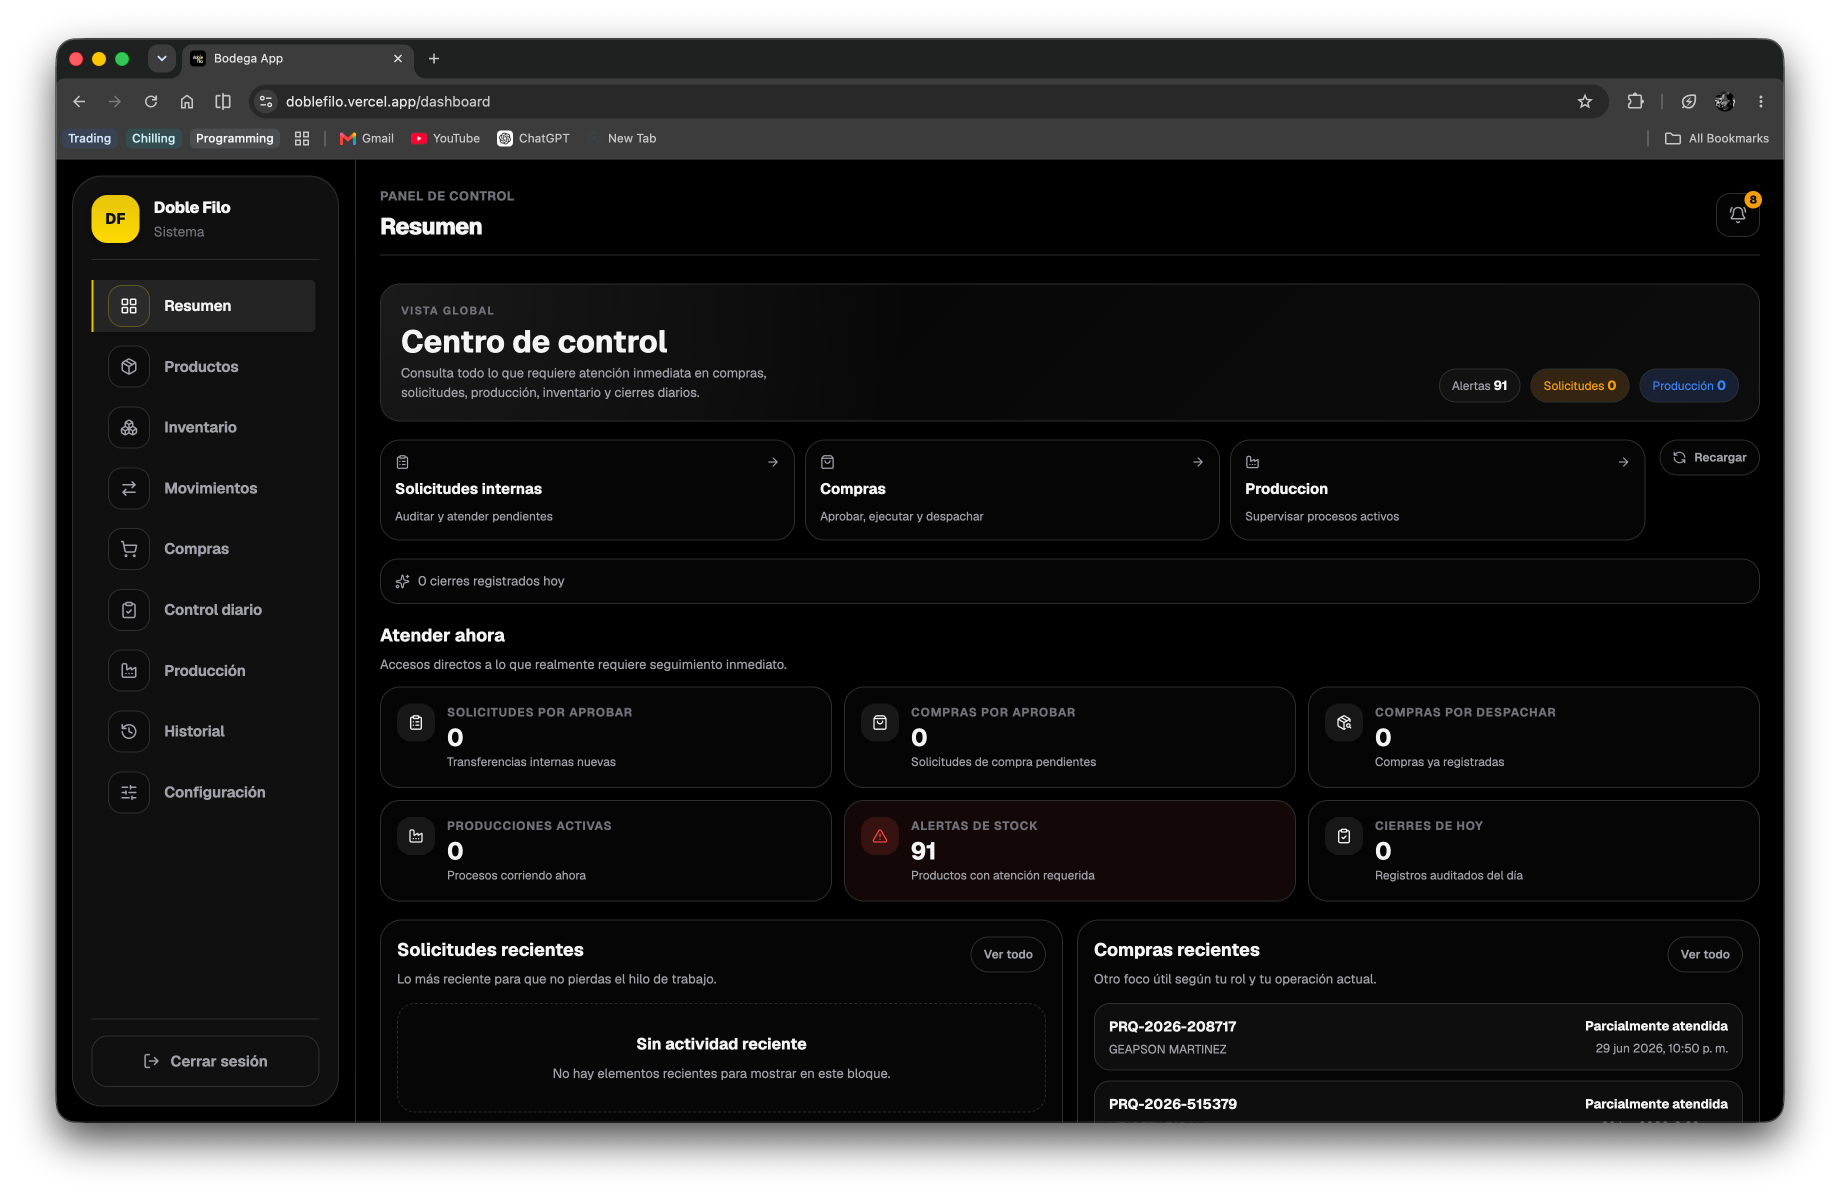Click the Solicitudes 0 orange pill

[1579, 386]
